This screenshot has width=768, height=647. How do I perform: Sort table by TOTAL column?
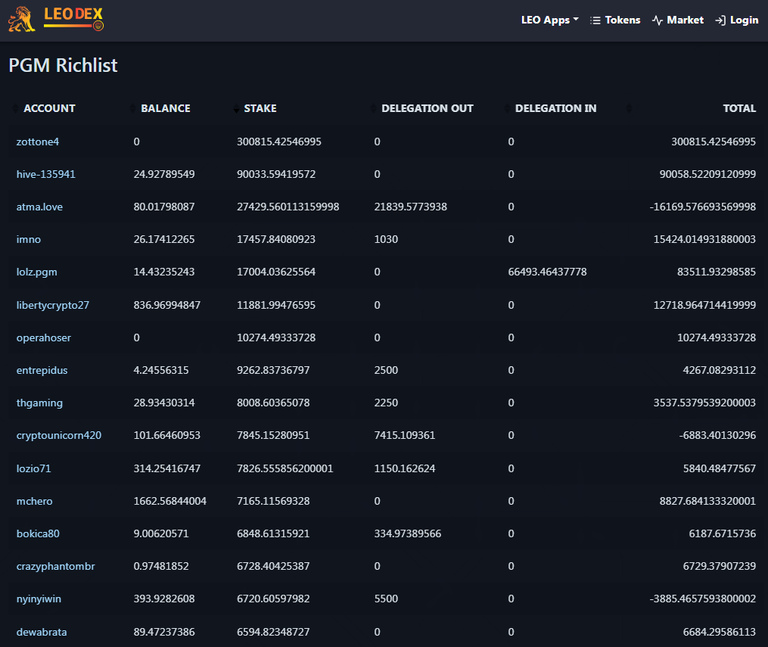739,108
